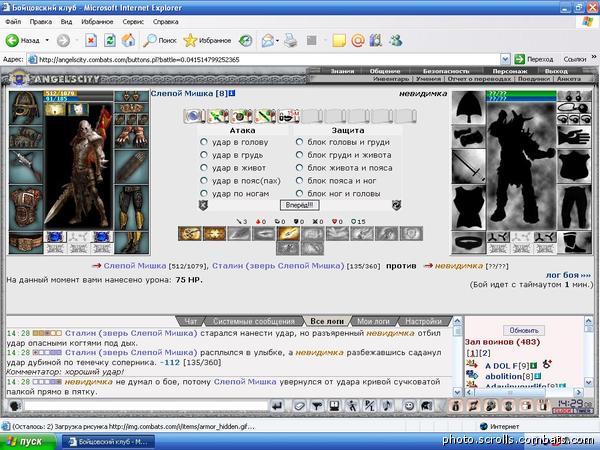Activate the first combat technique icon

(189, 233)
